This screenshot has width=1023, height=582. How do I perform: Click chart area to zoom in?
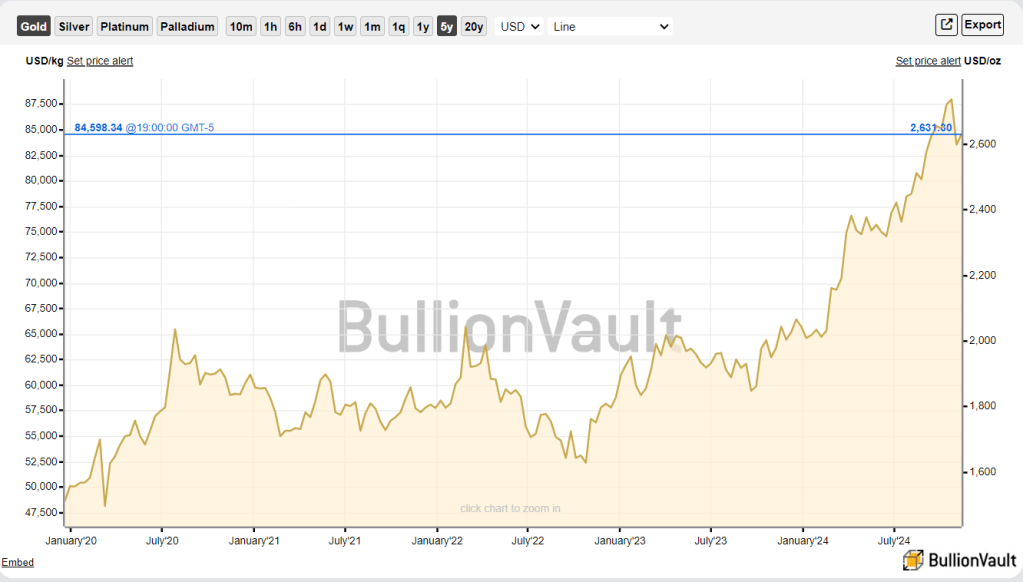click(510, 508)
